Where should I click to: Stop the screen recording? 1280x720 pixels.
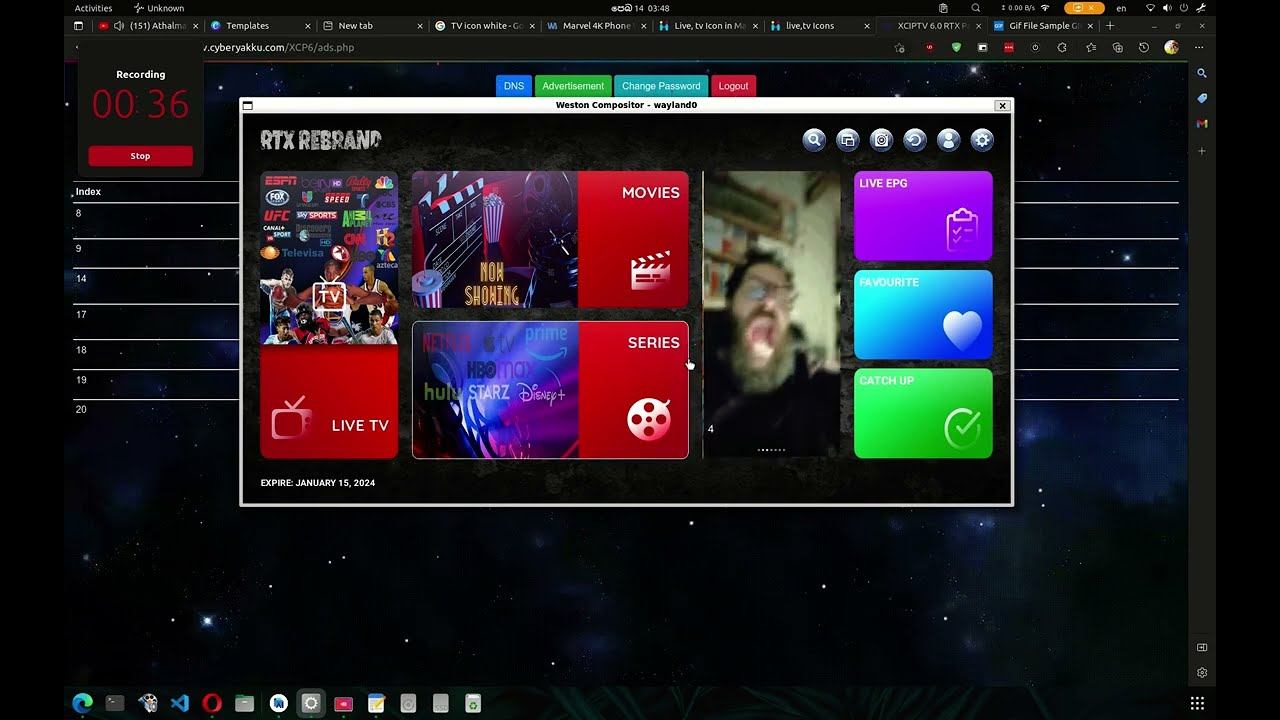[x=140, y=156]
